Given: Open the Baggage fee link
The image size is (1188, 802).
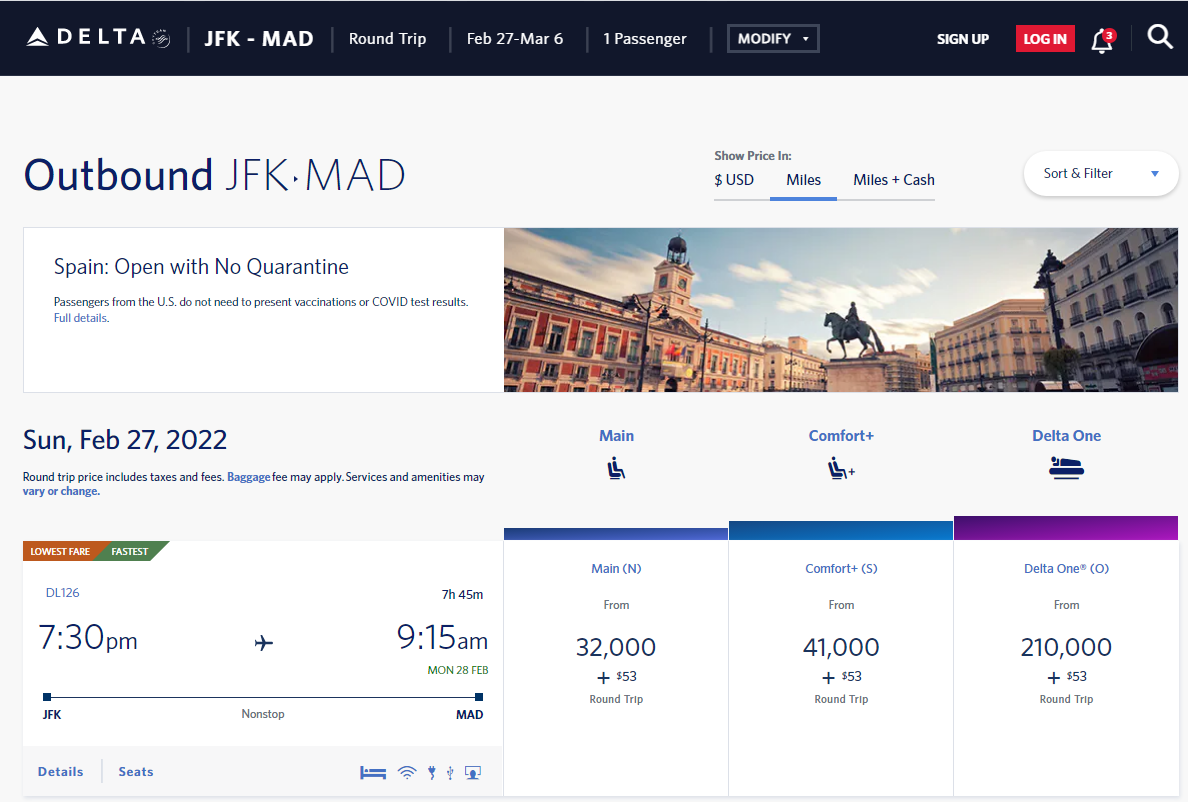Looking at the screenshot, I should [249, 477].
